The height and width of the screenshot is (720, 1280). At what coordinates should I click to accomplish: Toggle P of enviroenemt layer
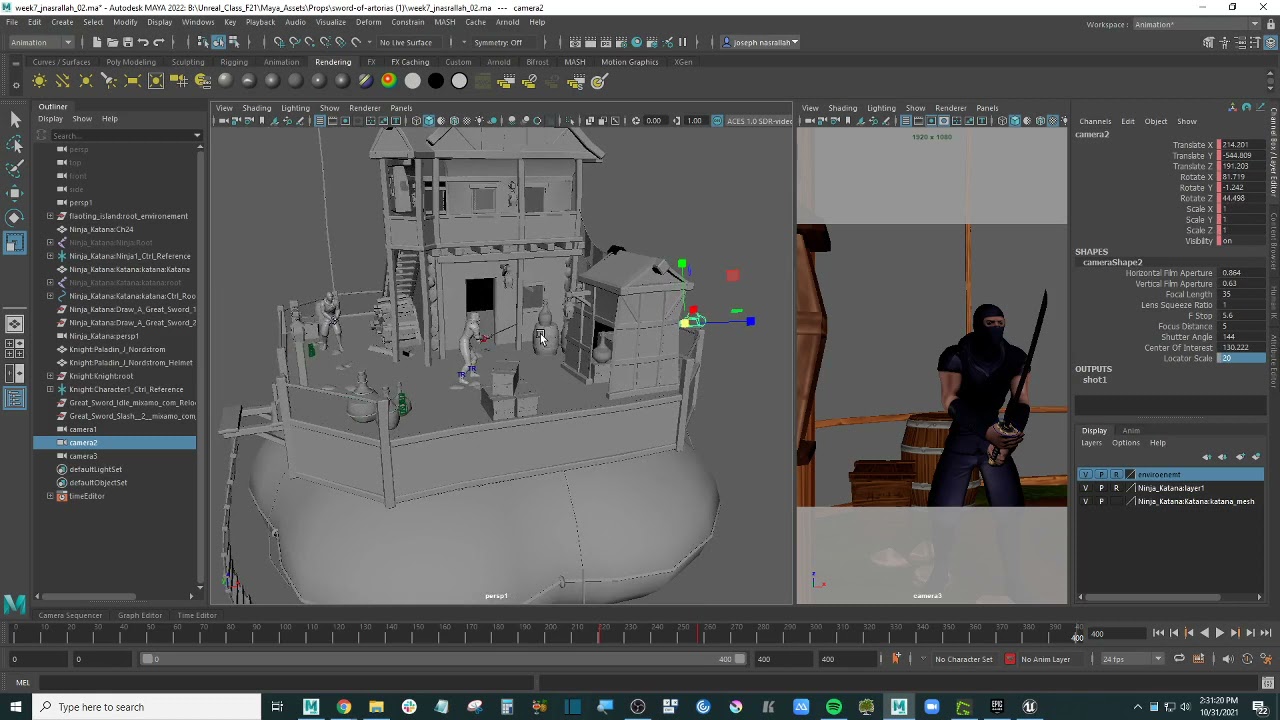click(x=1101, y=475)
